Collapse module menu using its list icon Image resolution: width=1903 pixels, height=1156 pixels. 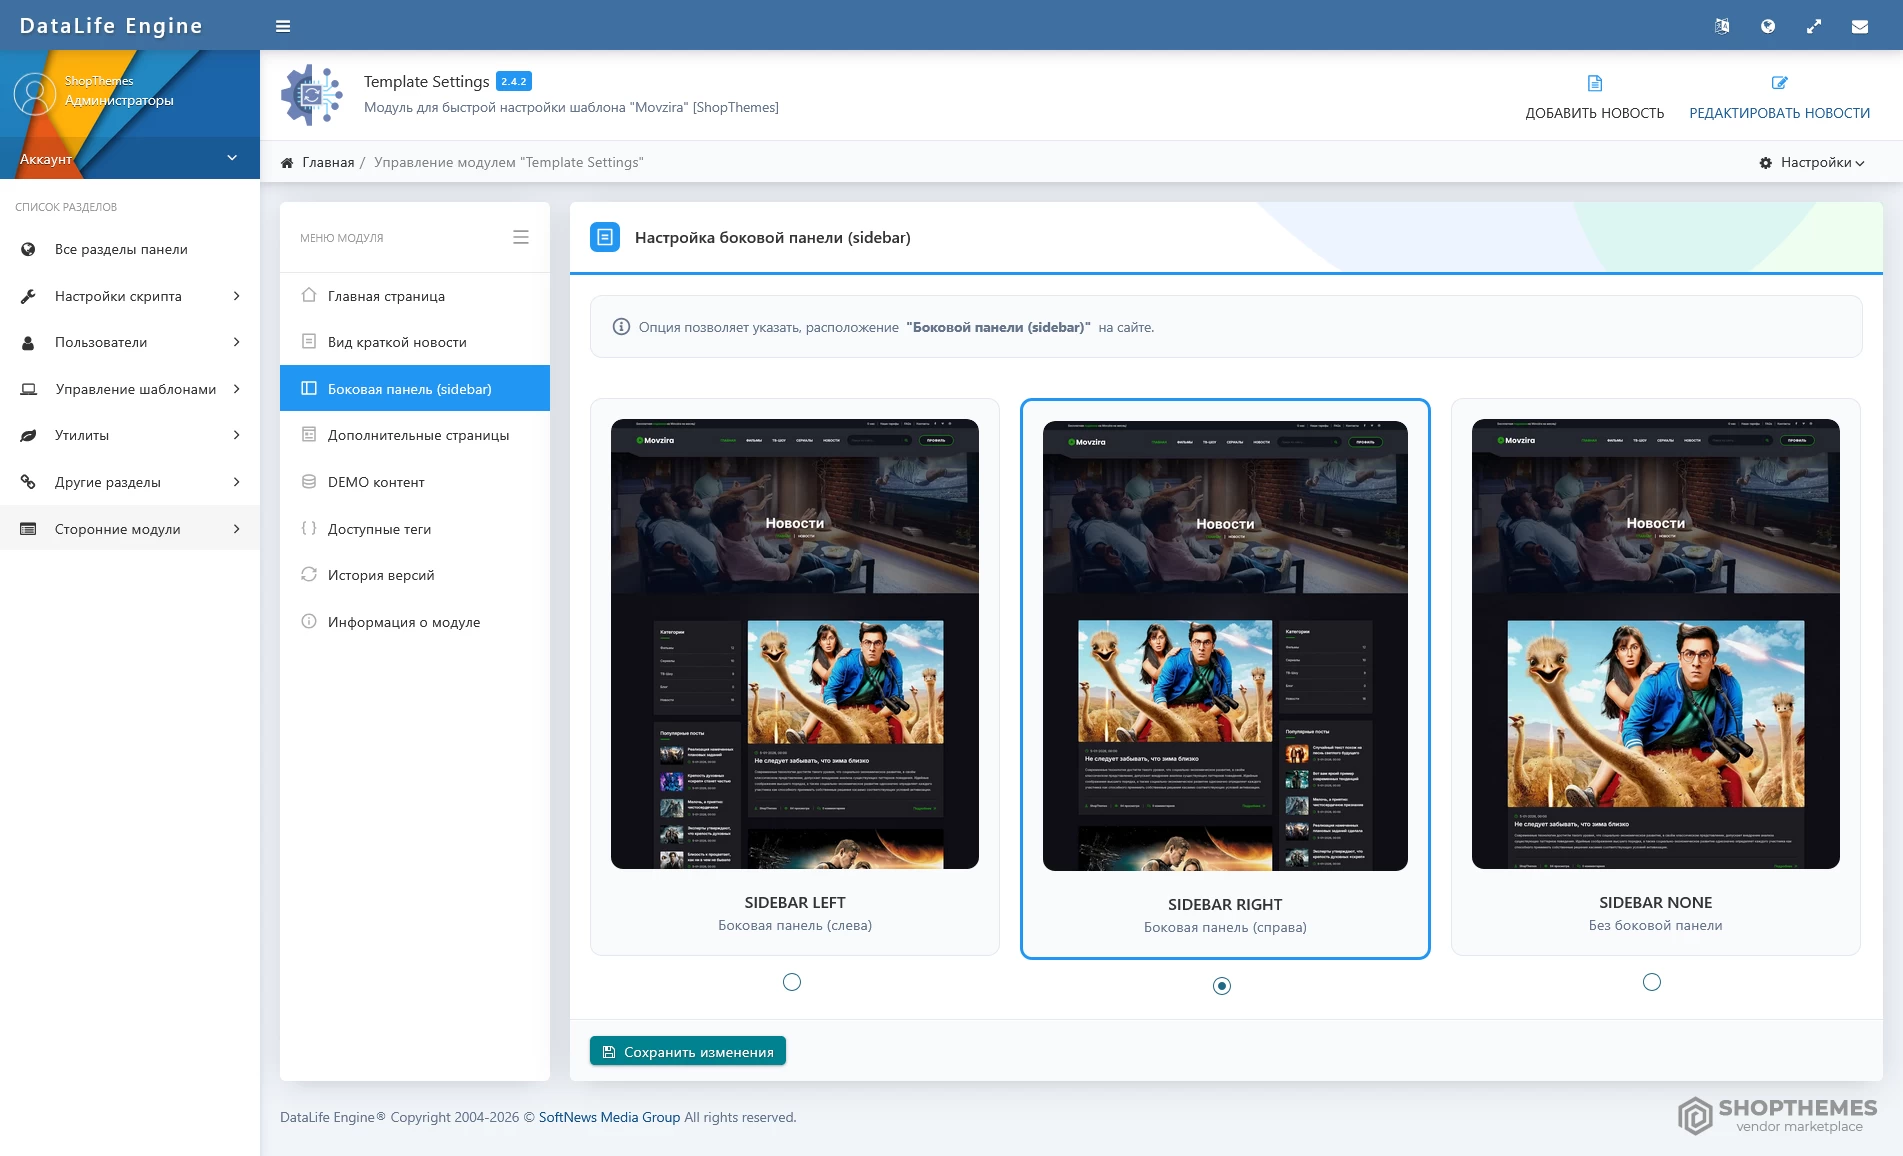pyautogui.click(x=520, y=237)
